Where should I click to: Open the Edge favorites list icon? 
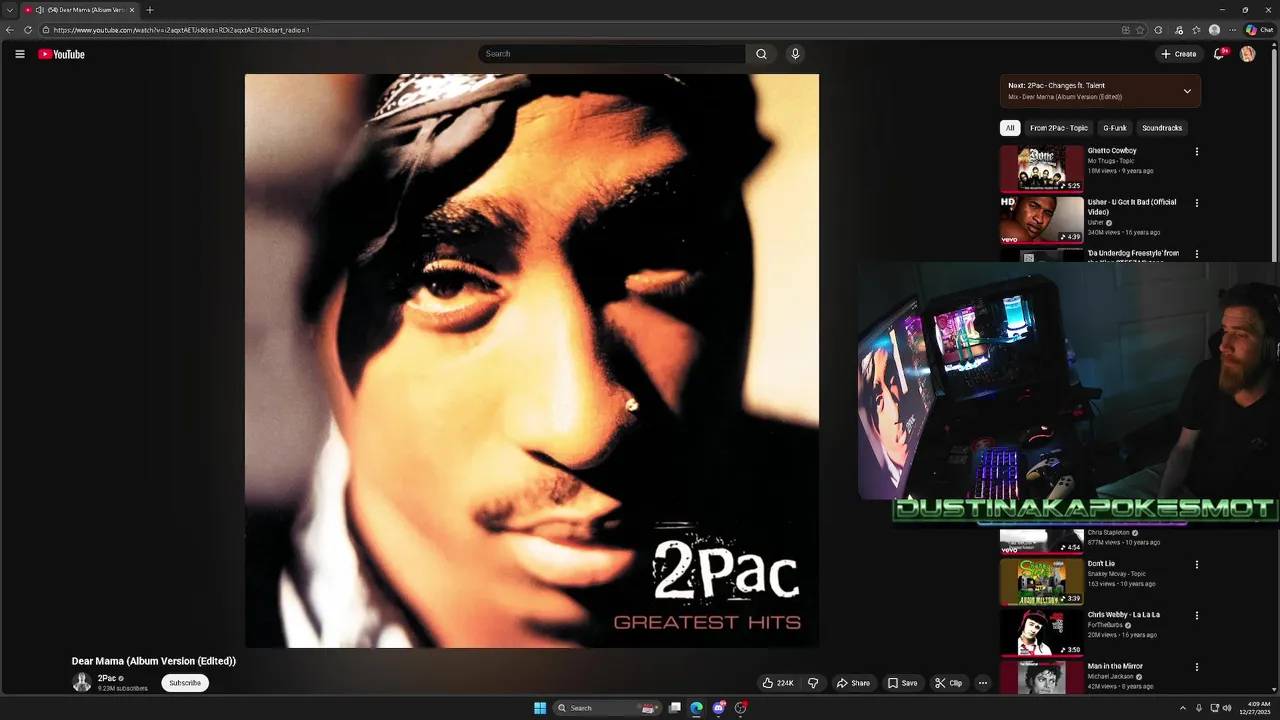[x=1196, y=30]
